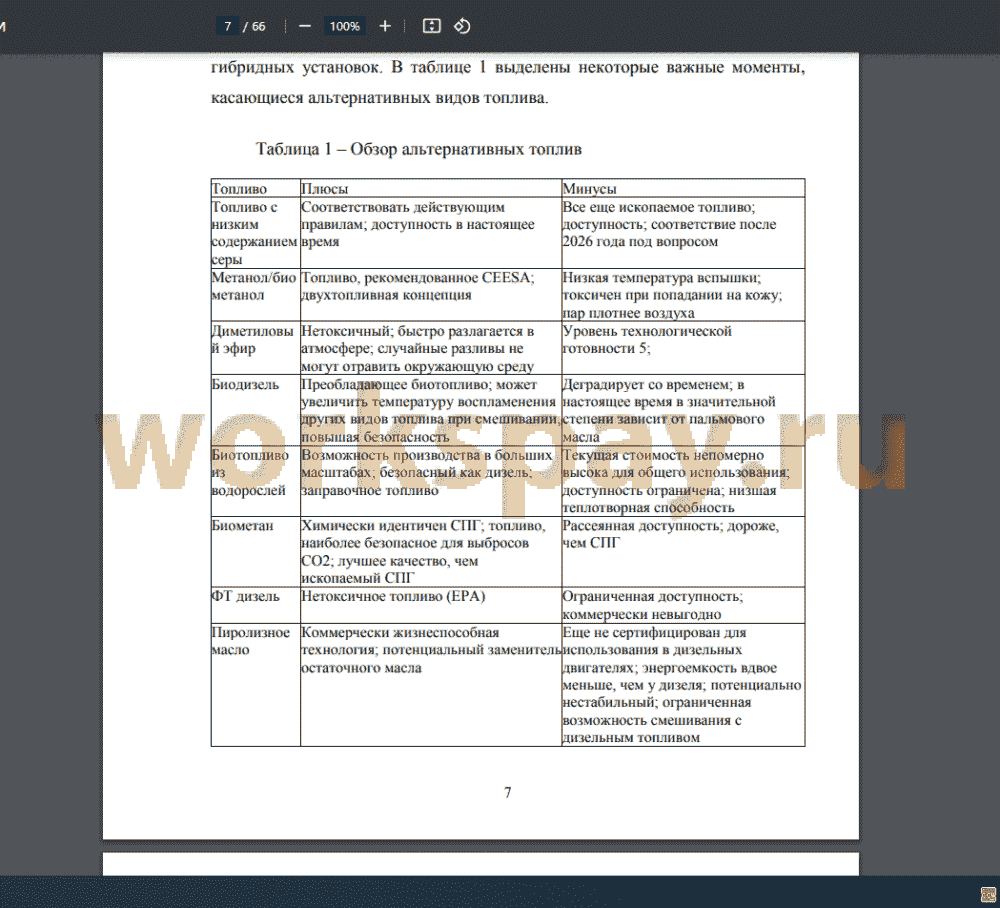1000x908 pixels.
Task: Click the text 'Химически идентичен СПГ'
Action: (x=390, y=525)
